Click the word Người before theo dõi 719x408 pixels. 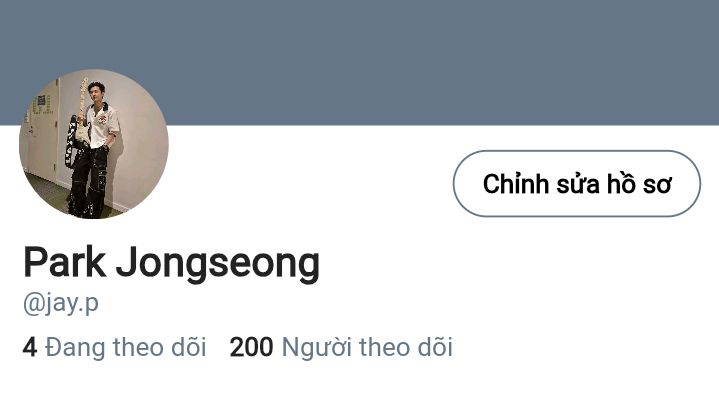[316, 347]
